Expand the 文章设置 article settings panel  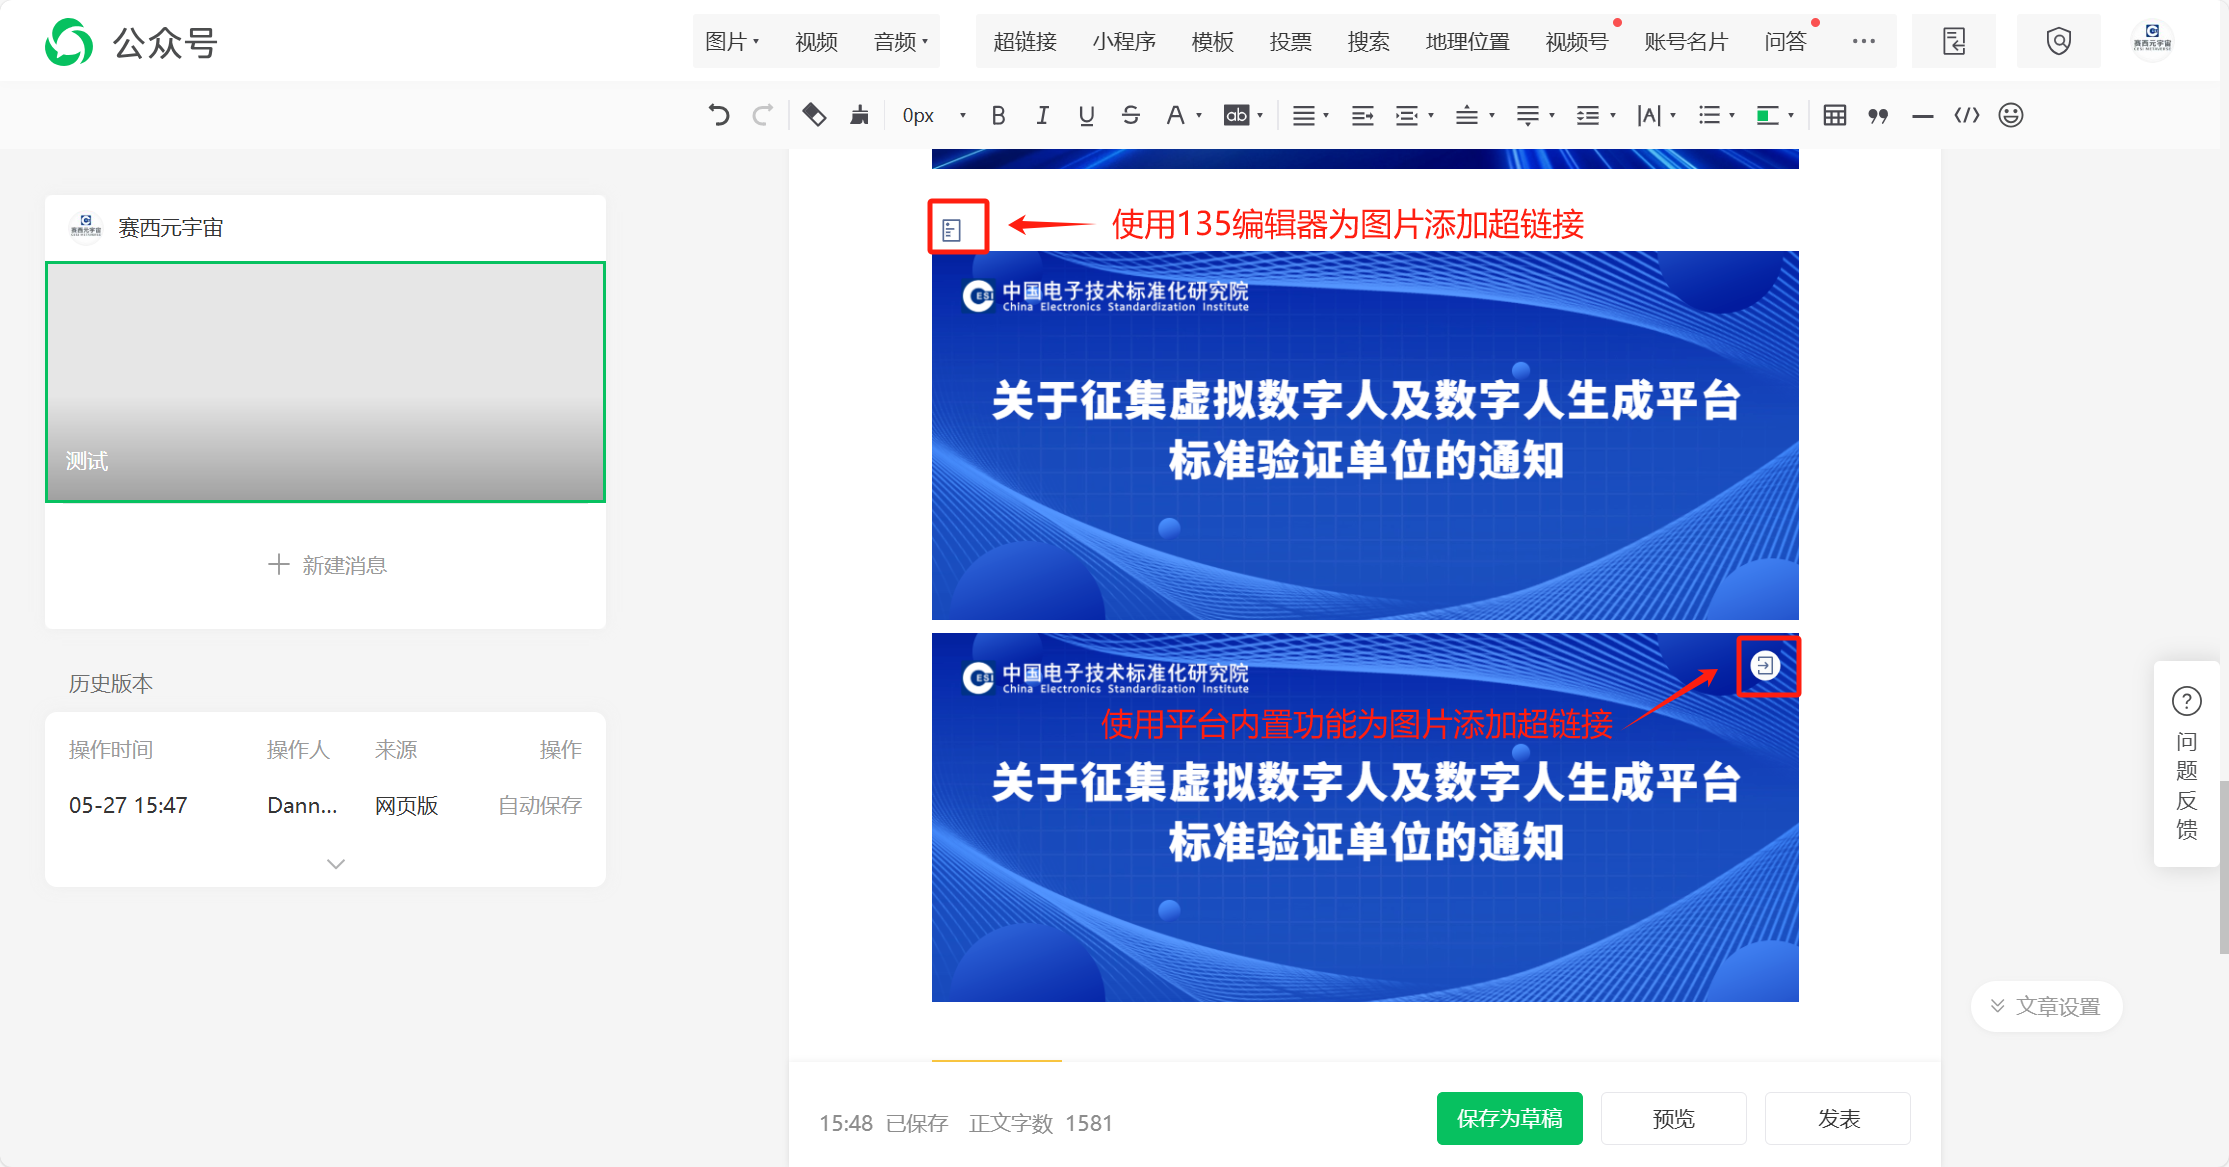(2046, 1006)
